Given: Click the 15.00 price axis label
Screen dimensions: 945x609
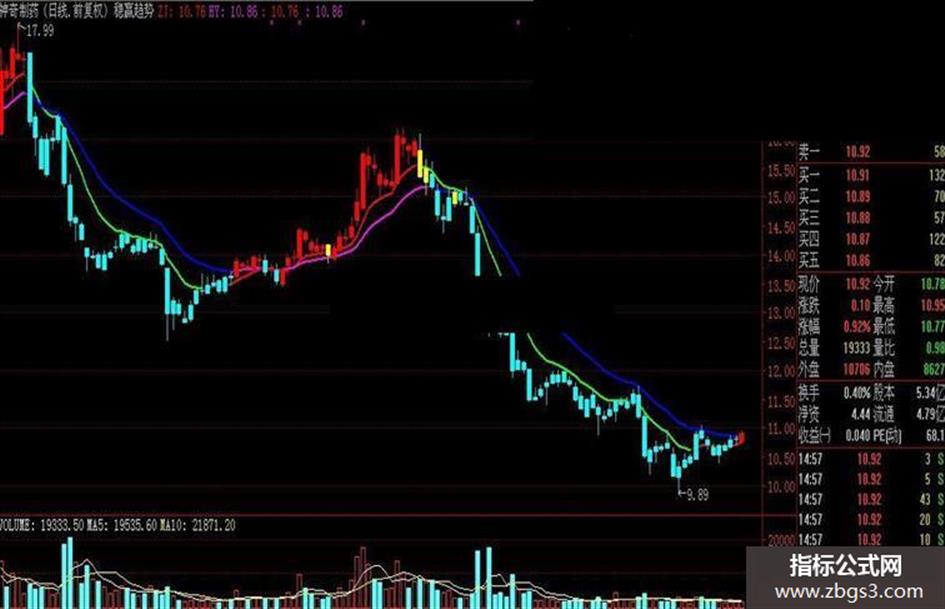Looking at the screenshot, I should point(782,198).
